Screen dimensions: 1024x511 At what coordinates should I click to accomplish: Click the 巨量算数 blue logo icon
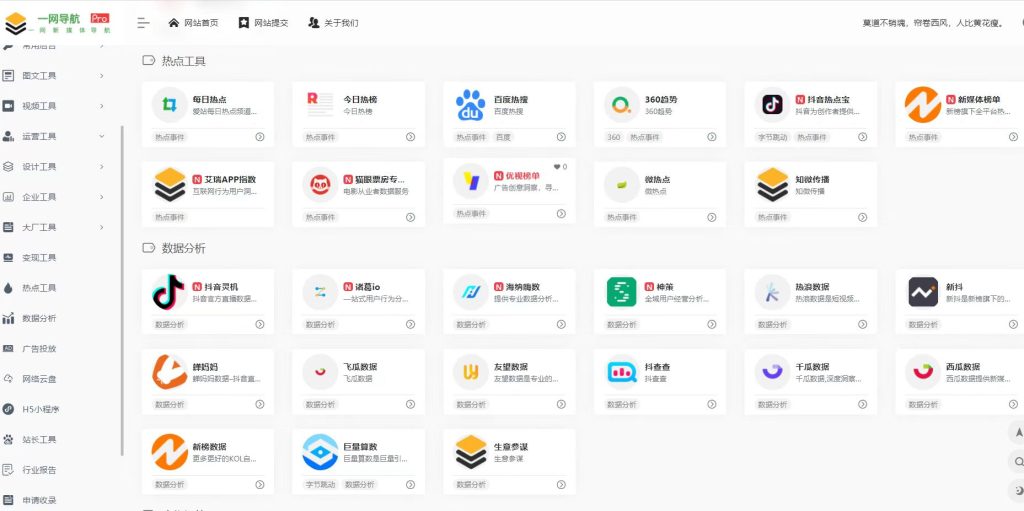320,452
